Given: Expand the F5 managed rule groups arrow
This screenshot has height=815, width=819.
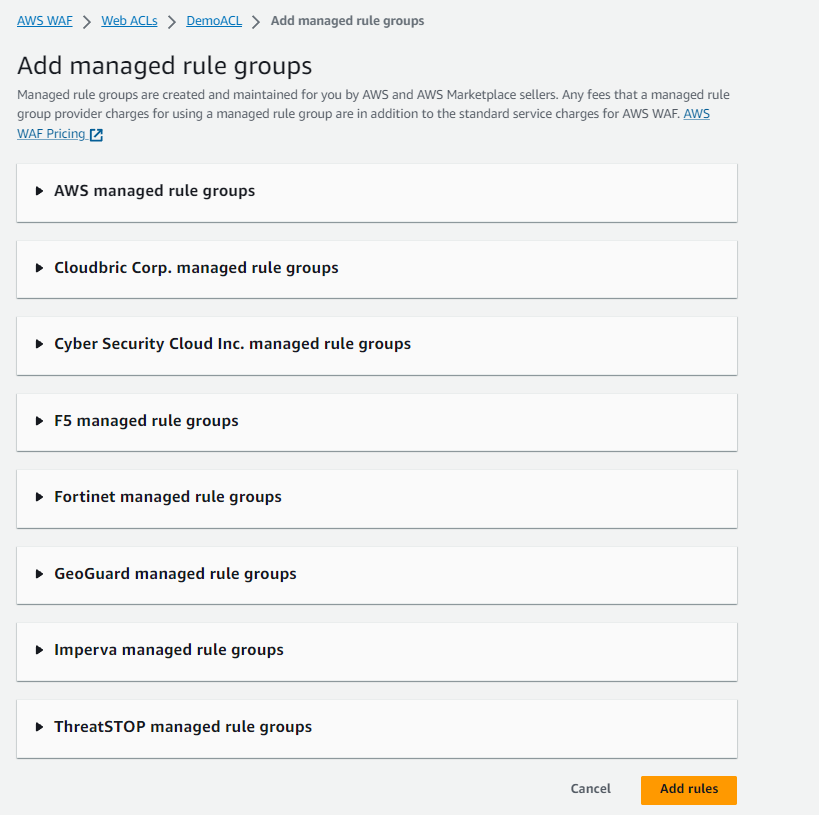Looking at the screenshot, I should [39, 421].
